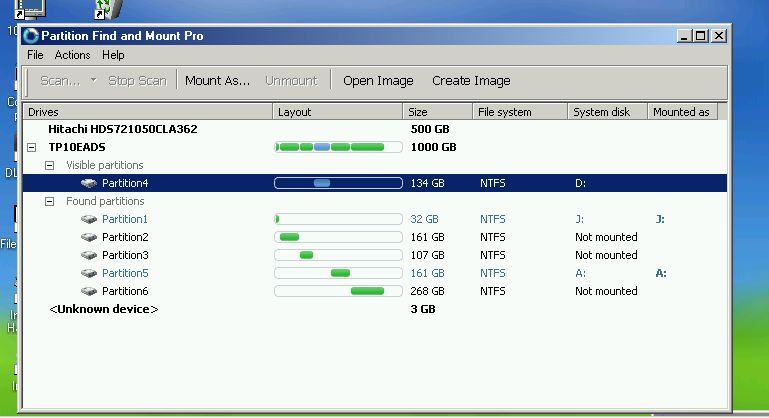Click the System disk column header
The height and width of the screenshot is (418, 769).
coord(608,112)
